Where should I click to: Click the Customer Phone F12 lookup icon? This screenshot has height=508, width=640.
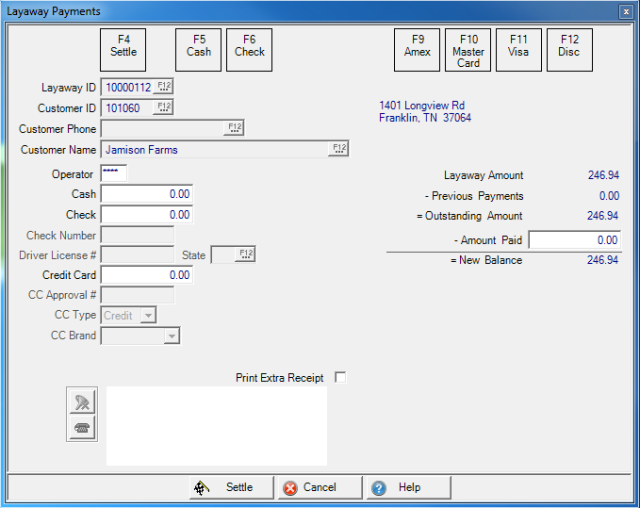pos(235,128)
